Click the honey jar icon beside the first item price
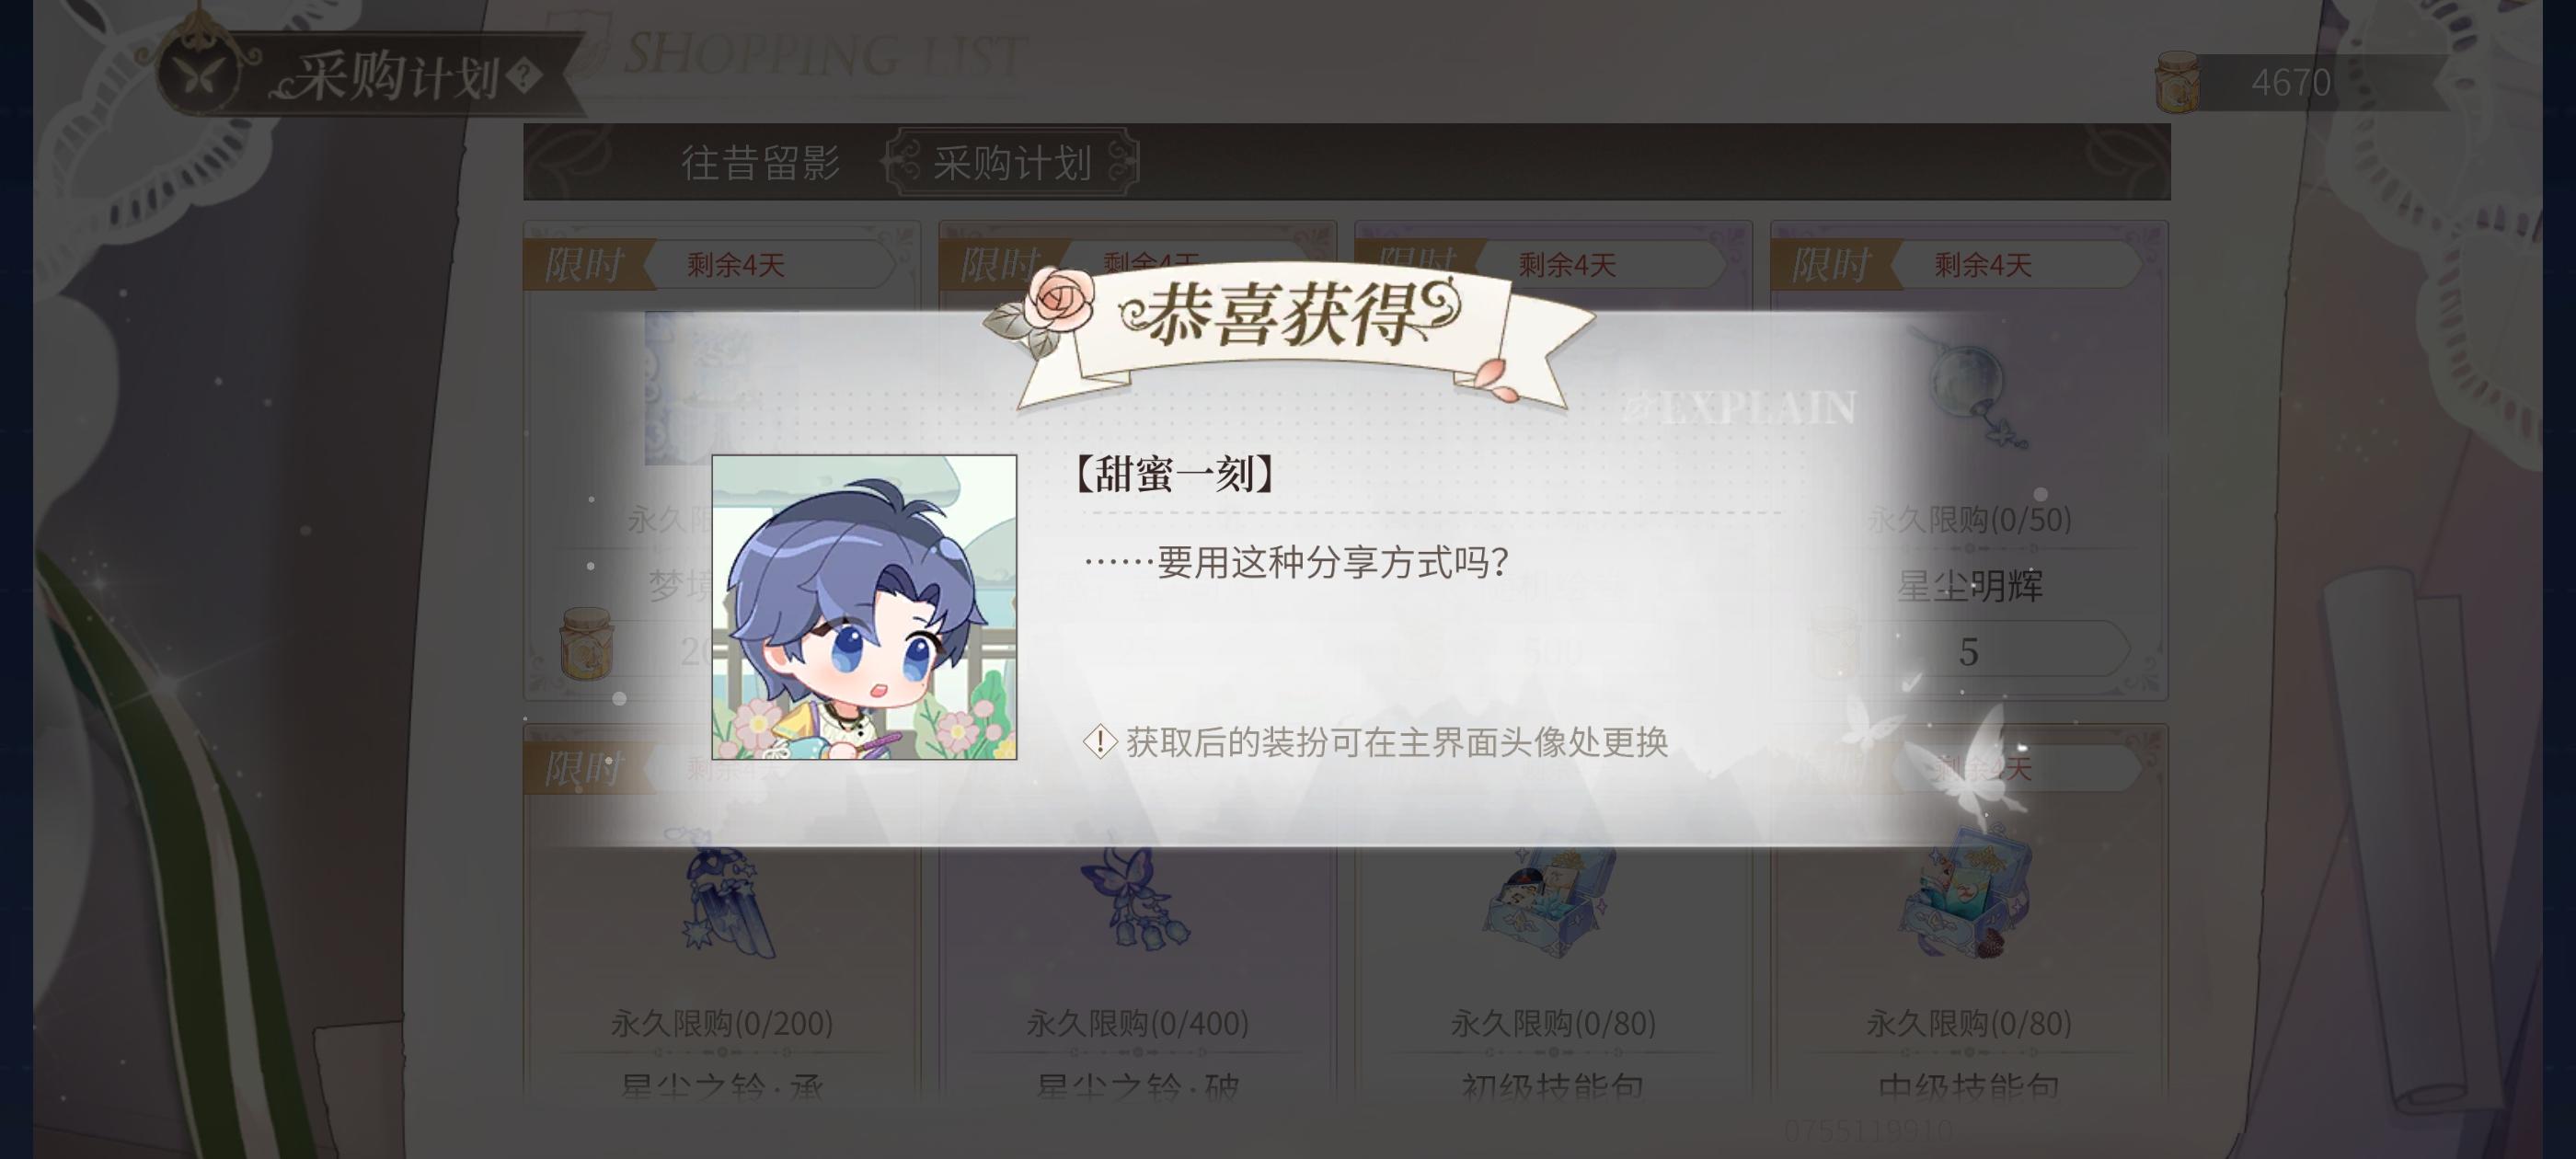The image size is (2576, 1159). (586, 644)
